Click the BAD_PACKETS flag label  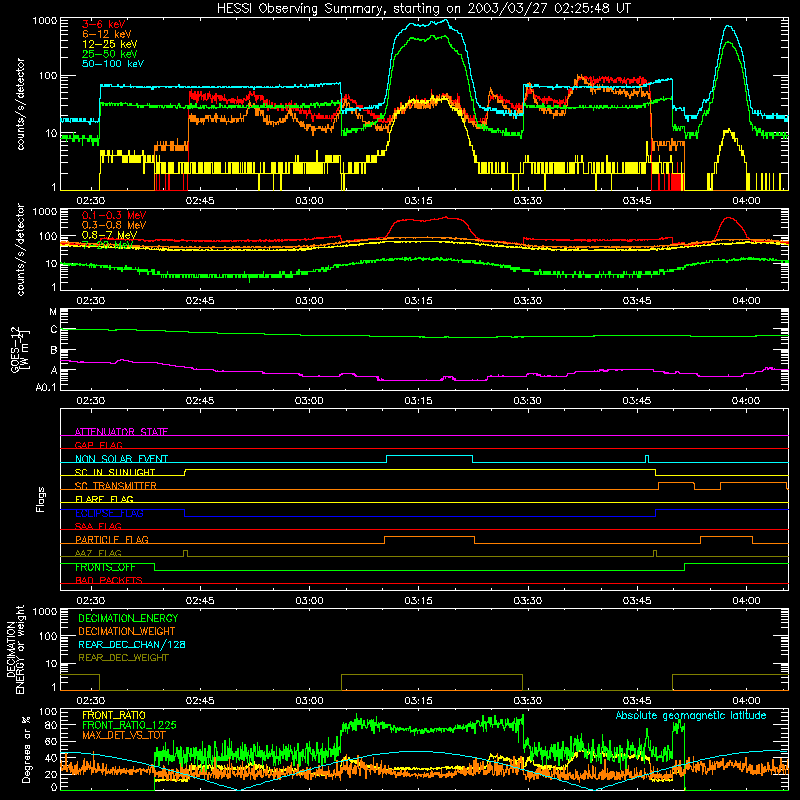point(109,581)
